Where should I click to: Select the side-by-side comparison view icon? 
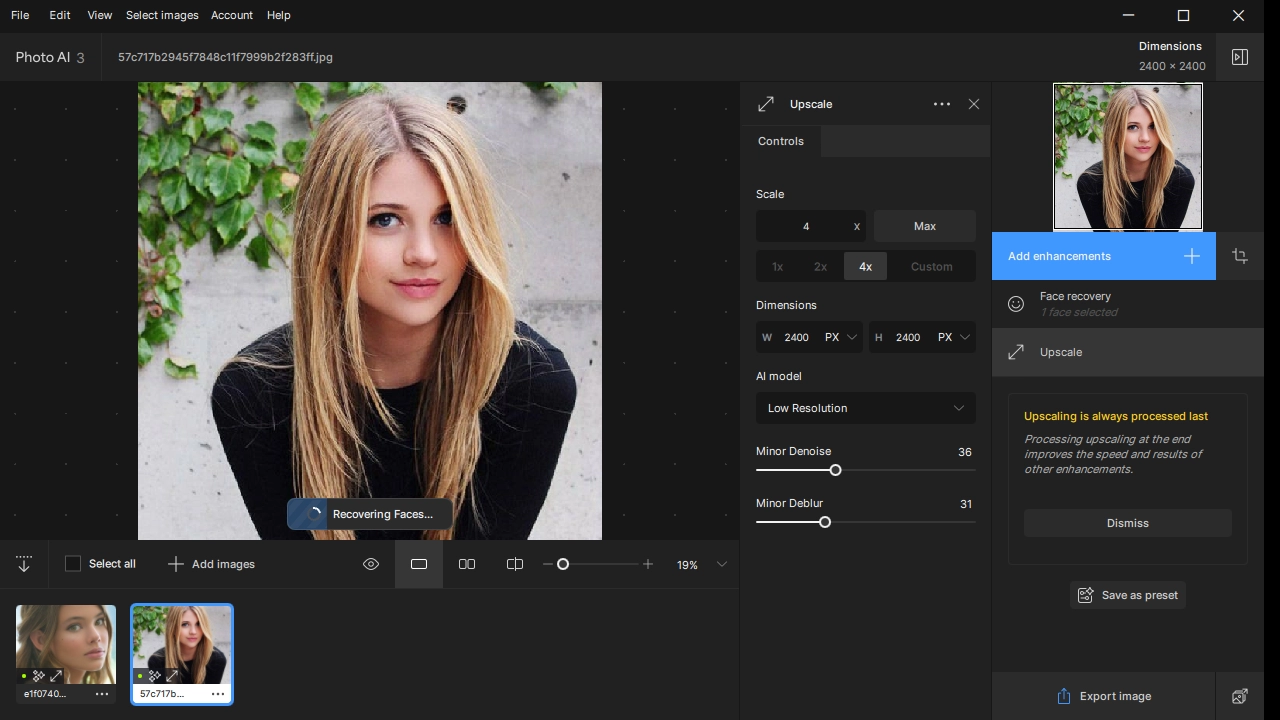coord(467,564)
